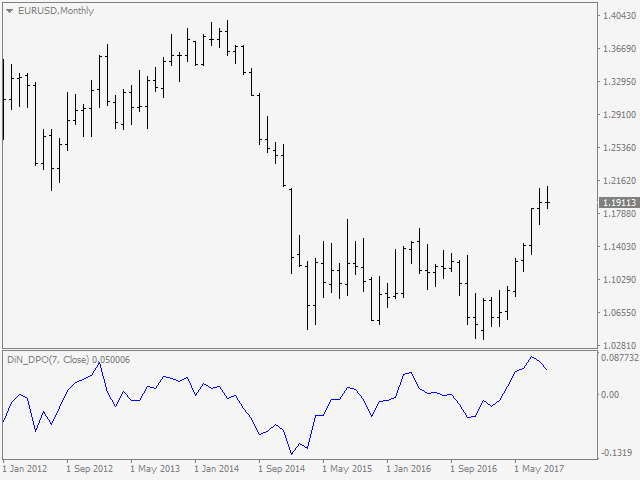Select price level 1.21620 on scale
Screen dimensions: 640x480
click(620, 180)
